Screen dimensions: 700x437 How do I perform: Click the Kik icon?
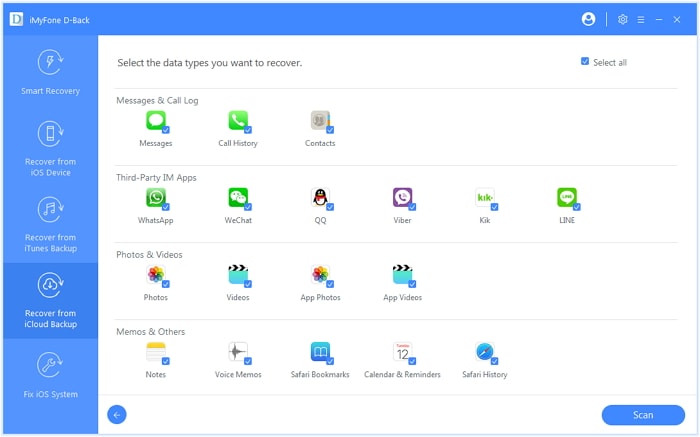485,197
